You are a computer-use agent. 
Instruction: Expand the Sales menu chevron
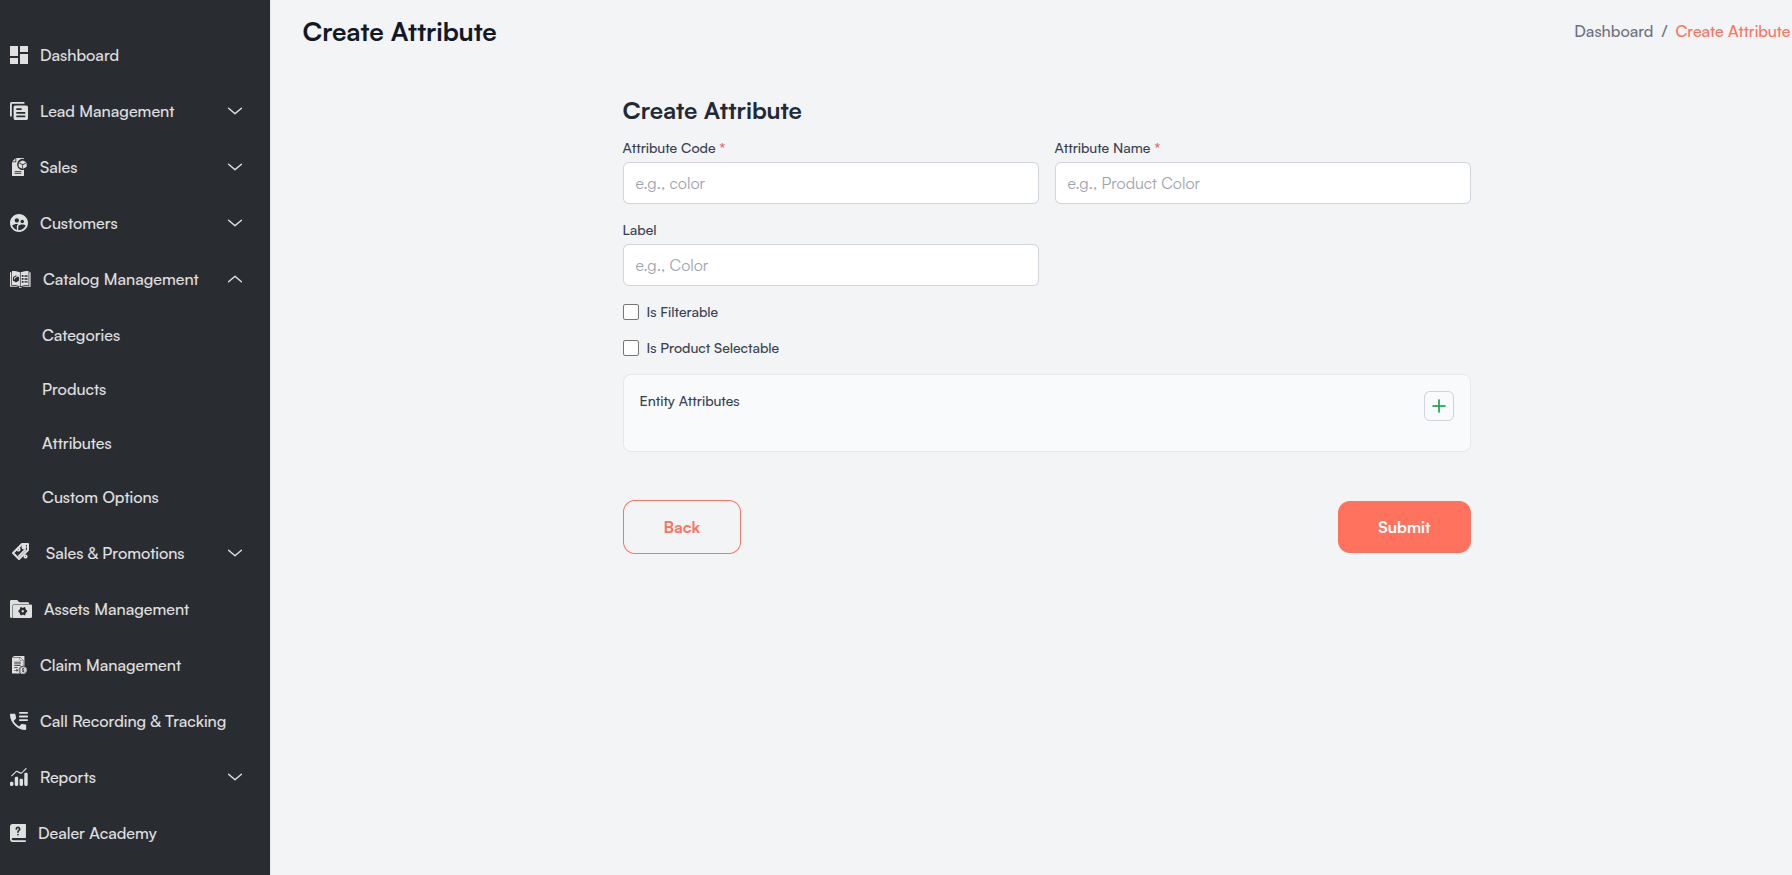click(x=235, y=167)
